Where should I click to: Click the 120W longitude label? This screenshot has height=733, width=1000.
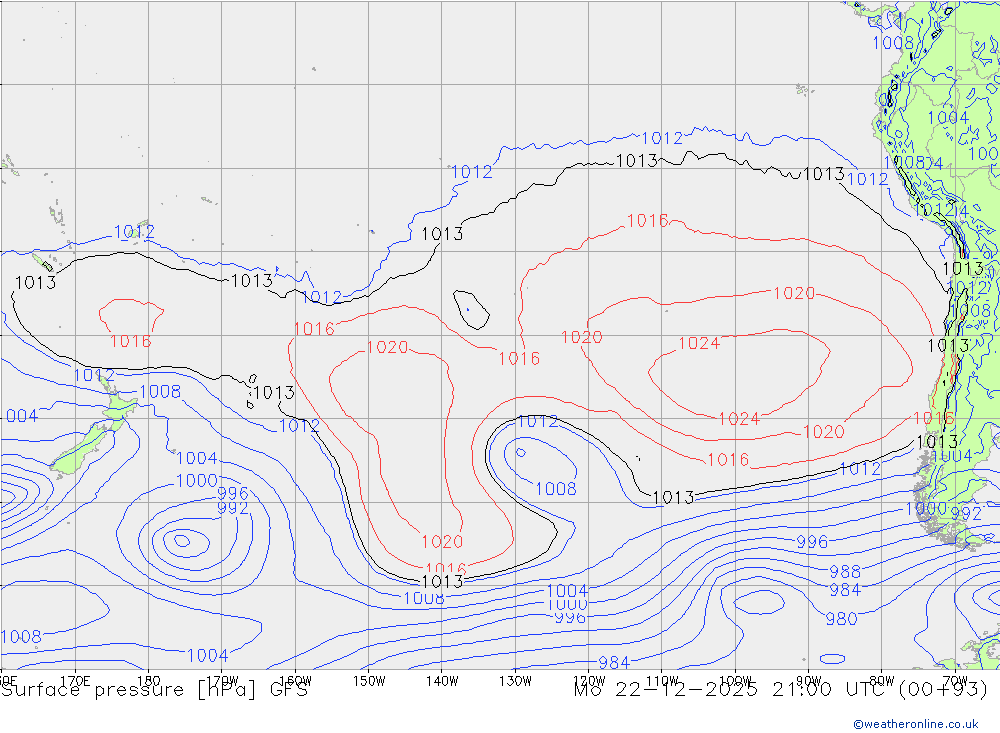pos(589,681)
